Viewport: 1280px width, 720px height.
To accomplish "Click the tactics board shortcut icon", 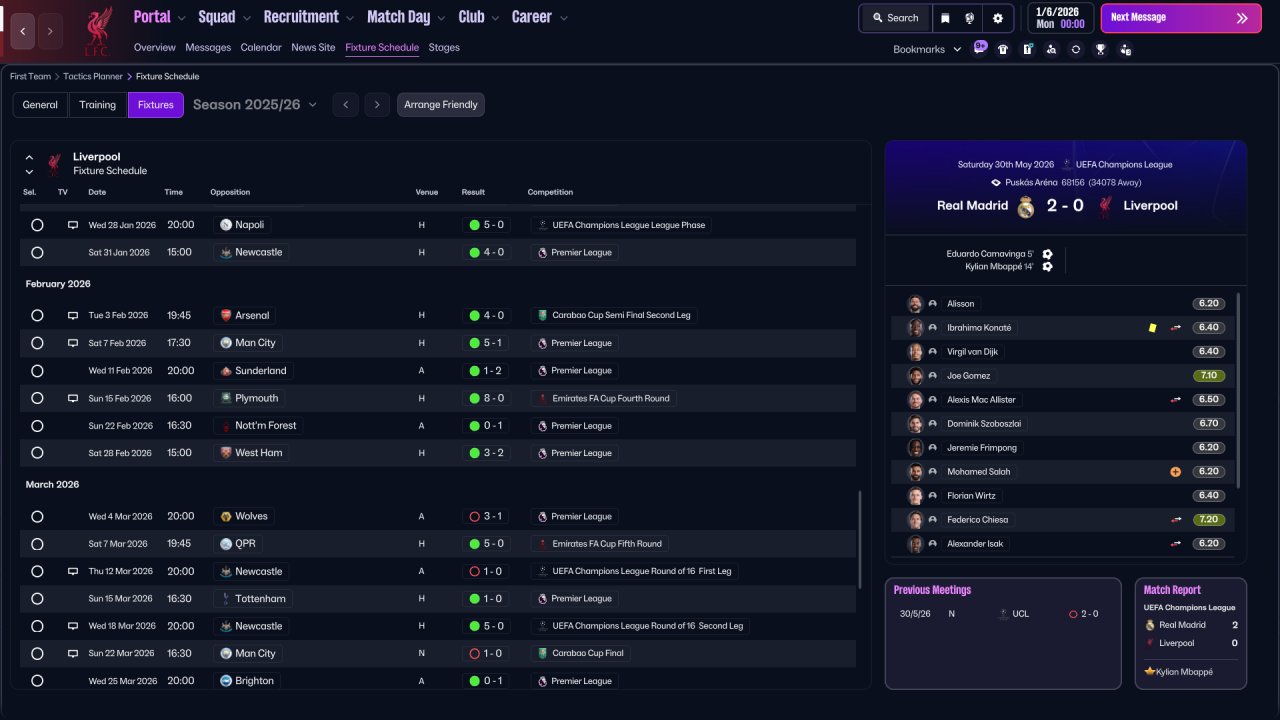I will [x=1027, y=49].
